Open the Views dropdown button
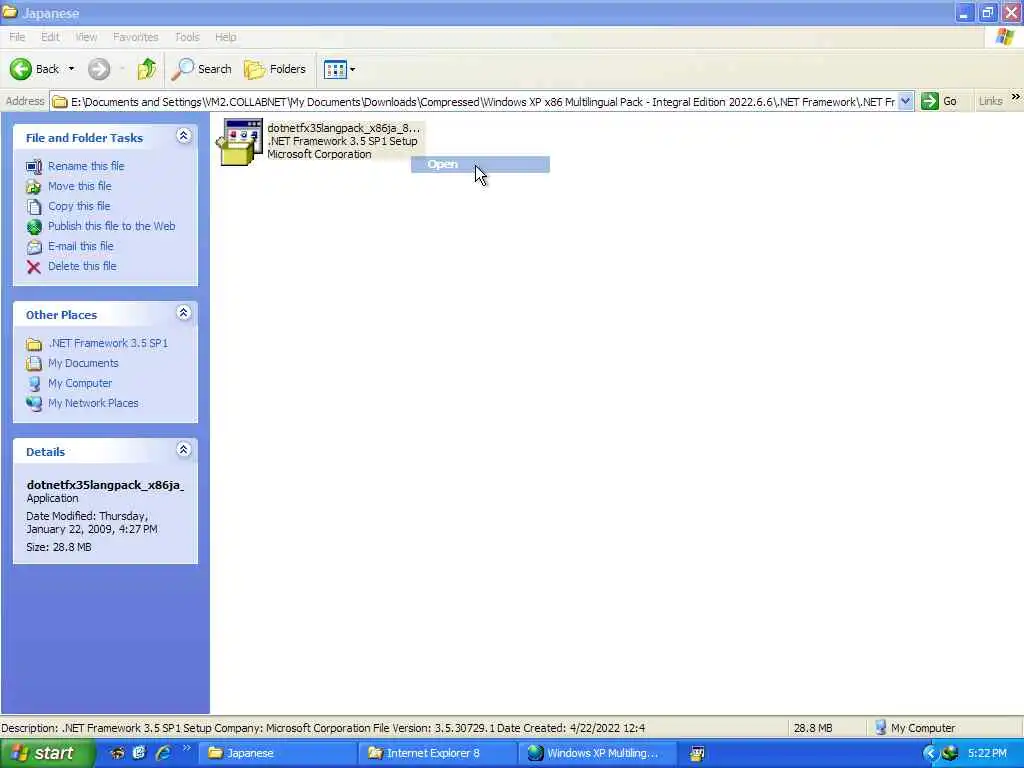Viewport: 1024px width, 768px height. tap(340, 69)
